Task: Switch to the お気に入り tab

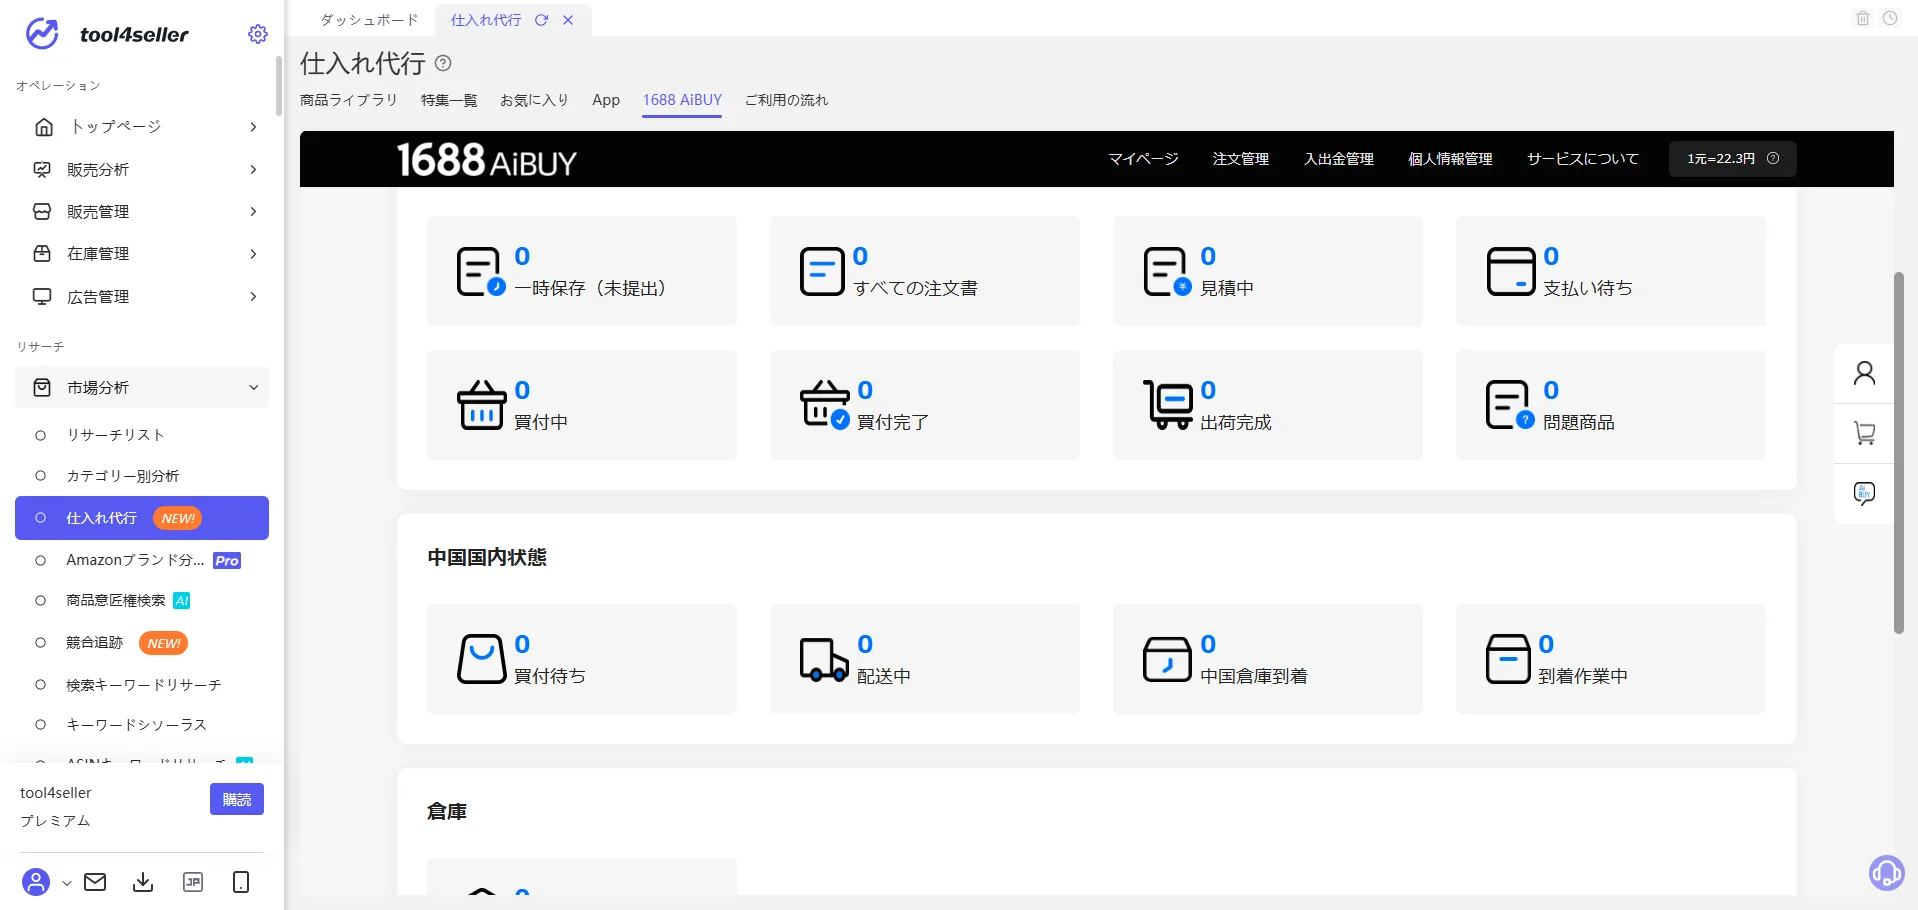Action: [x=534, y=100]
